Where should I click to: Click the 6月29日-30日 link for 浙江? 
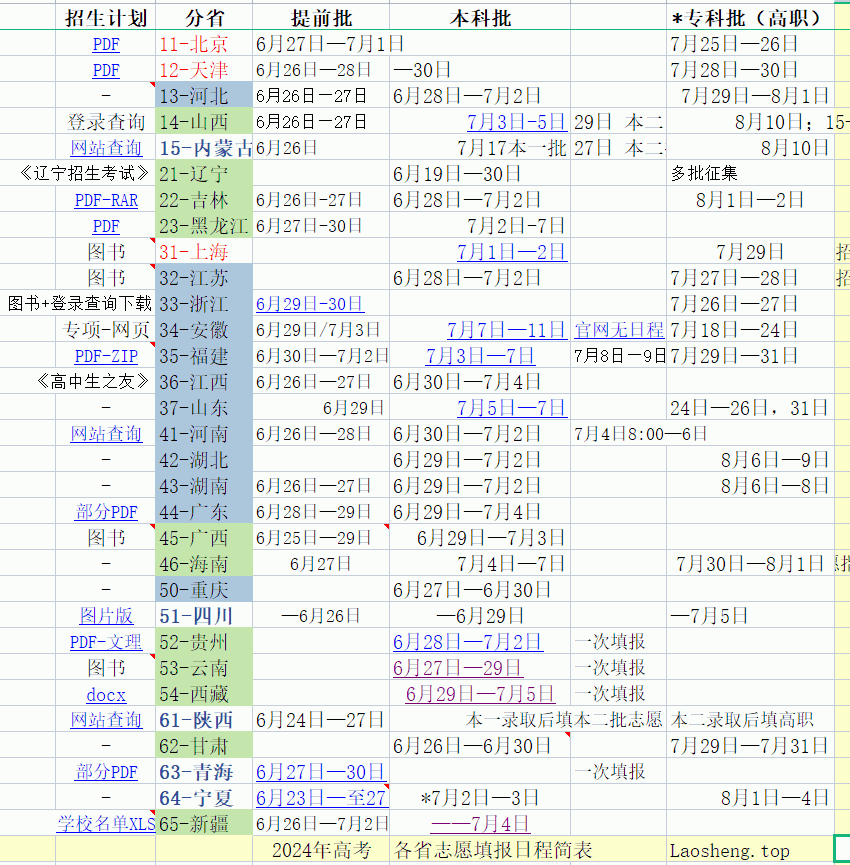point(309,304)
